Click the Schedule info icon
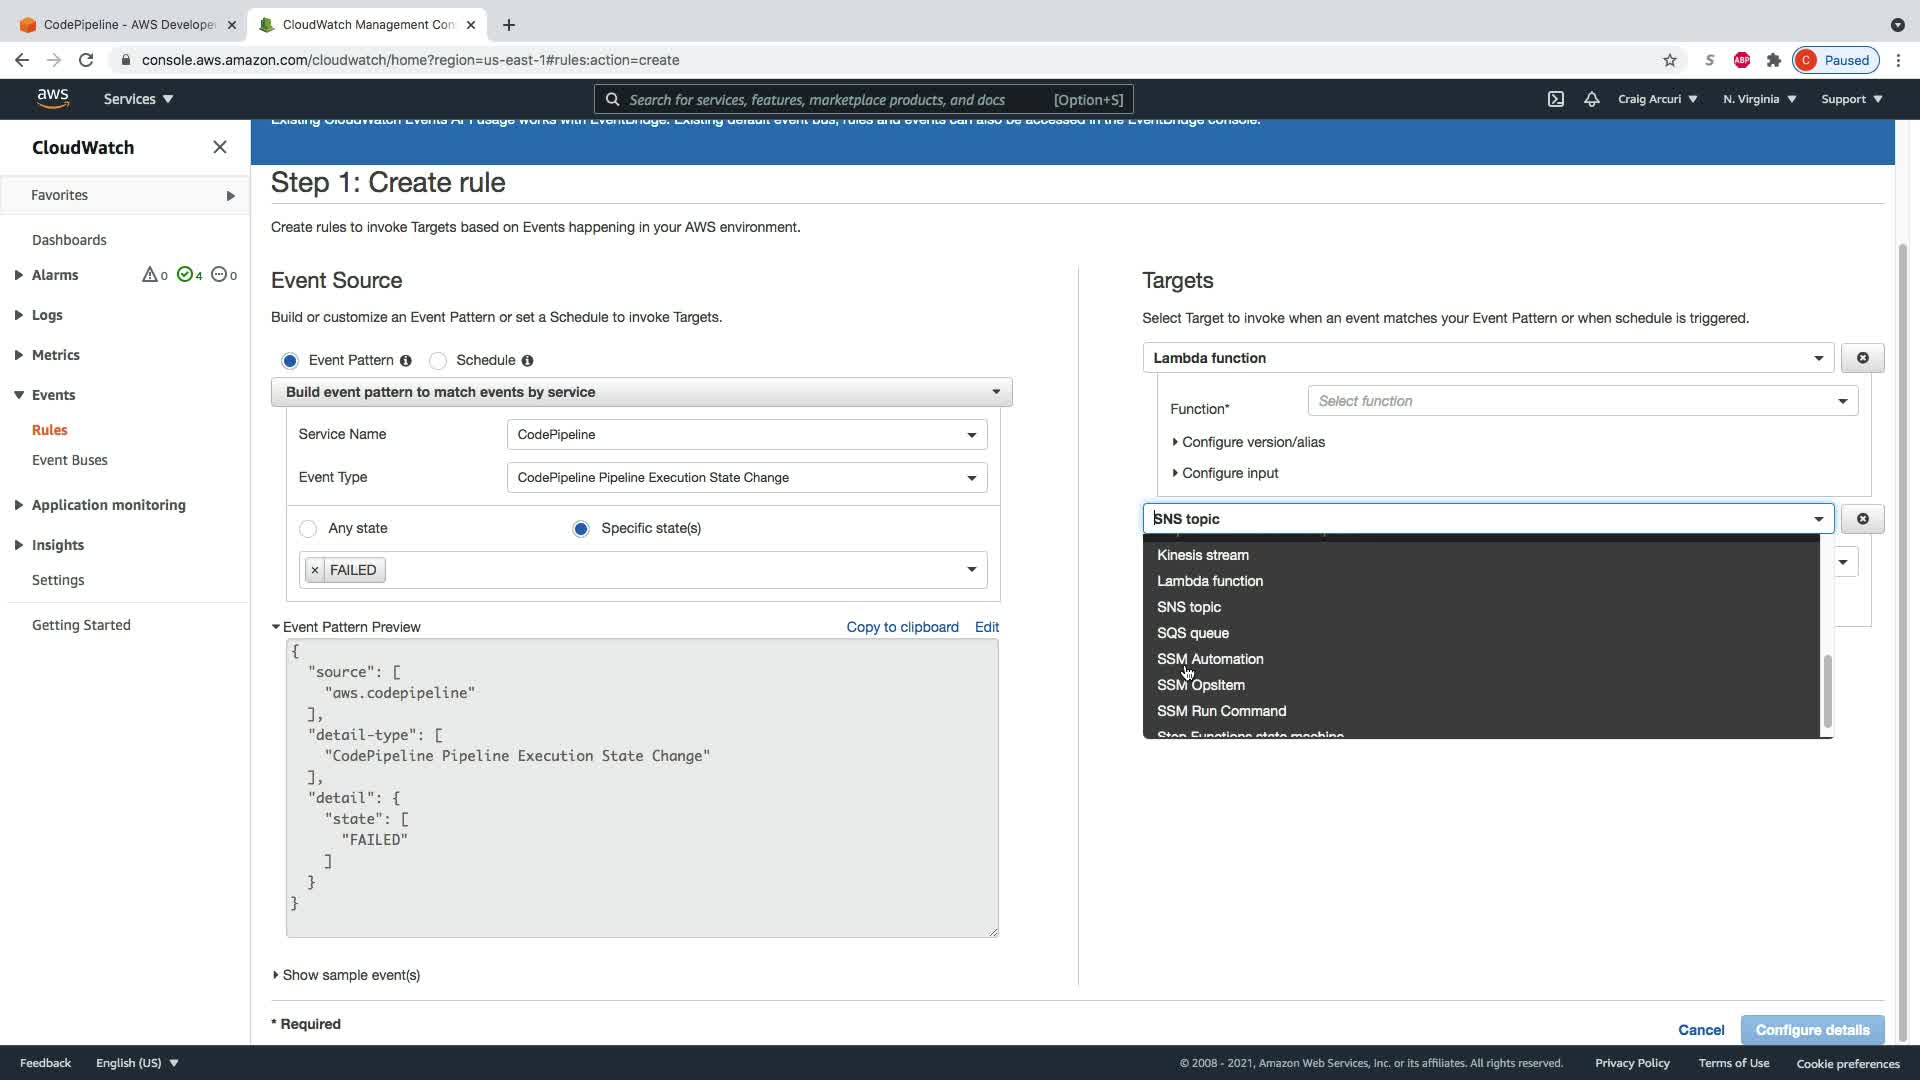1920x1080 pixels. click(x=527, y=361)
